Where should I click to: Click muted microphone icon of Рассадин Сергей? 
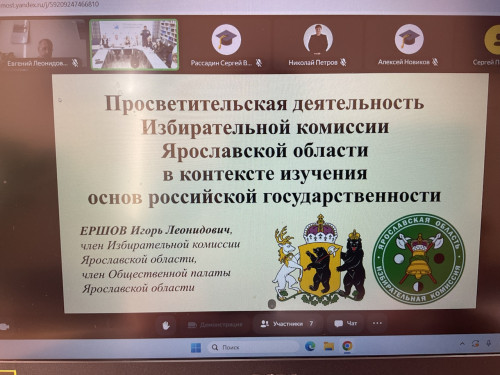[x=259, y=62]
